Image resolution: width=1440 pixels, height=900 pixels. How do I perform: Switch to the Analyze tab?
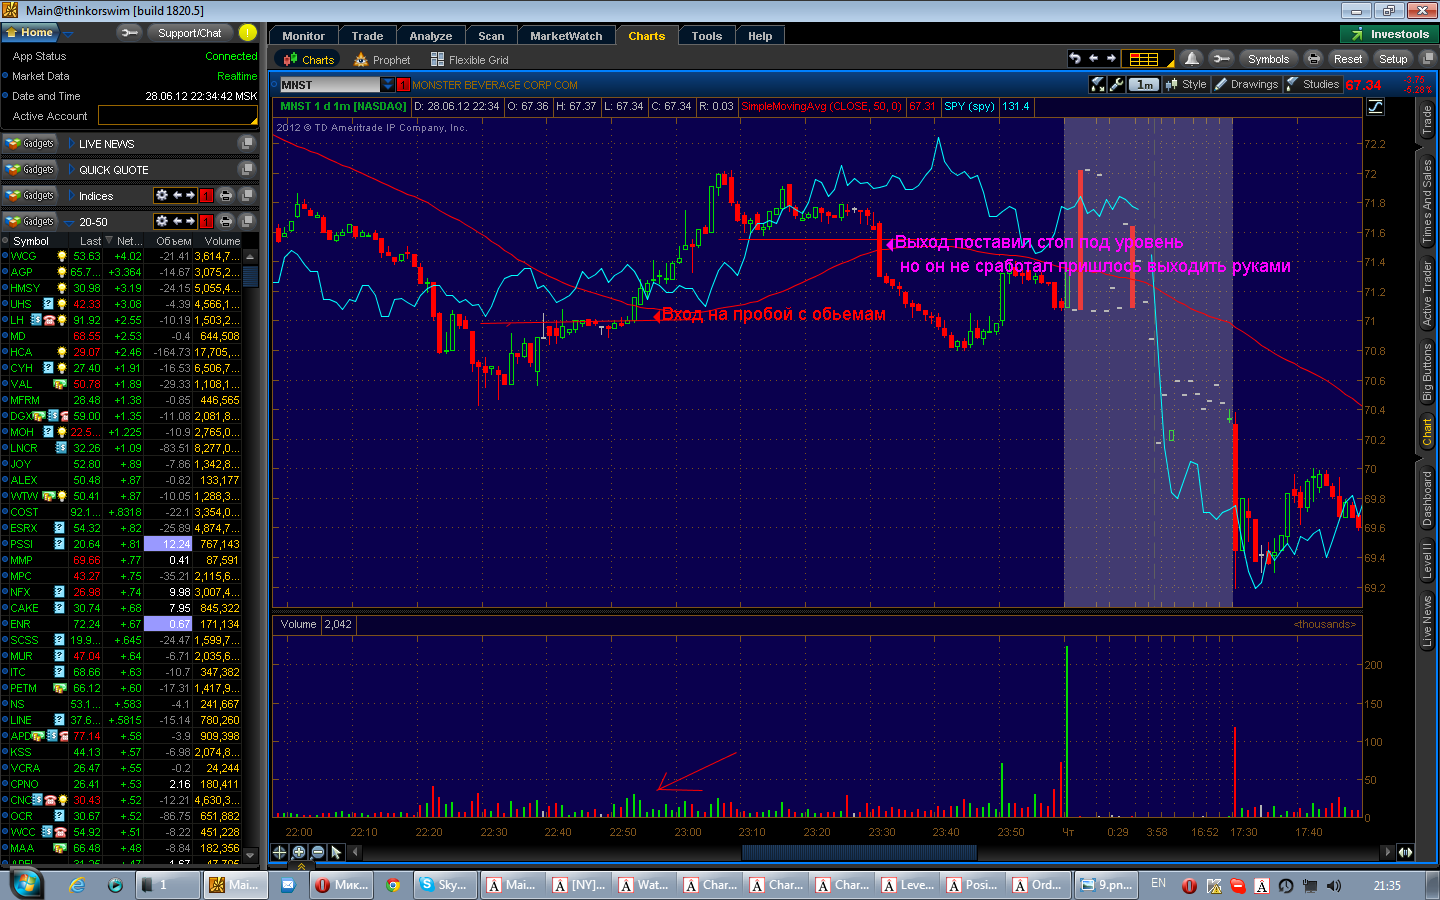431,36
